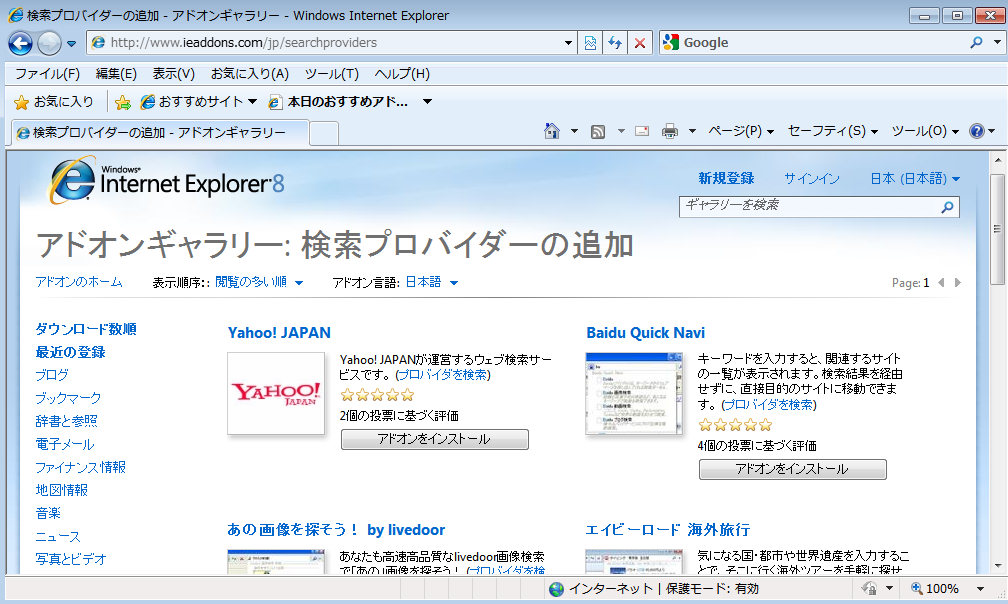The height and width of the screenshot is (604, 1008).
Task: Click the Back navigation arrow
Action: pos(20,43)
